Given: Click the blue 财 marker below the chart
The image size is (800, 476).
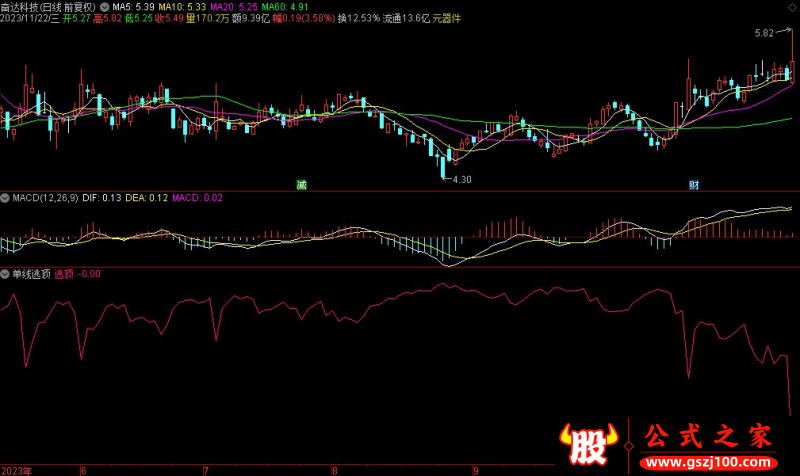Looking at the screenshot, I should [694, 185].
